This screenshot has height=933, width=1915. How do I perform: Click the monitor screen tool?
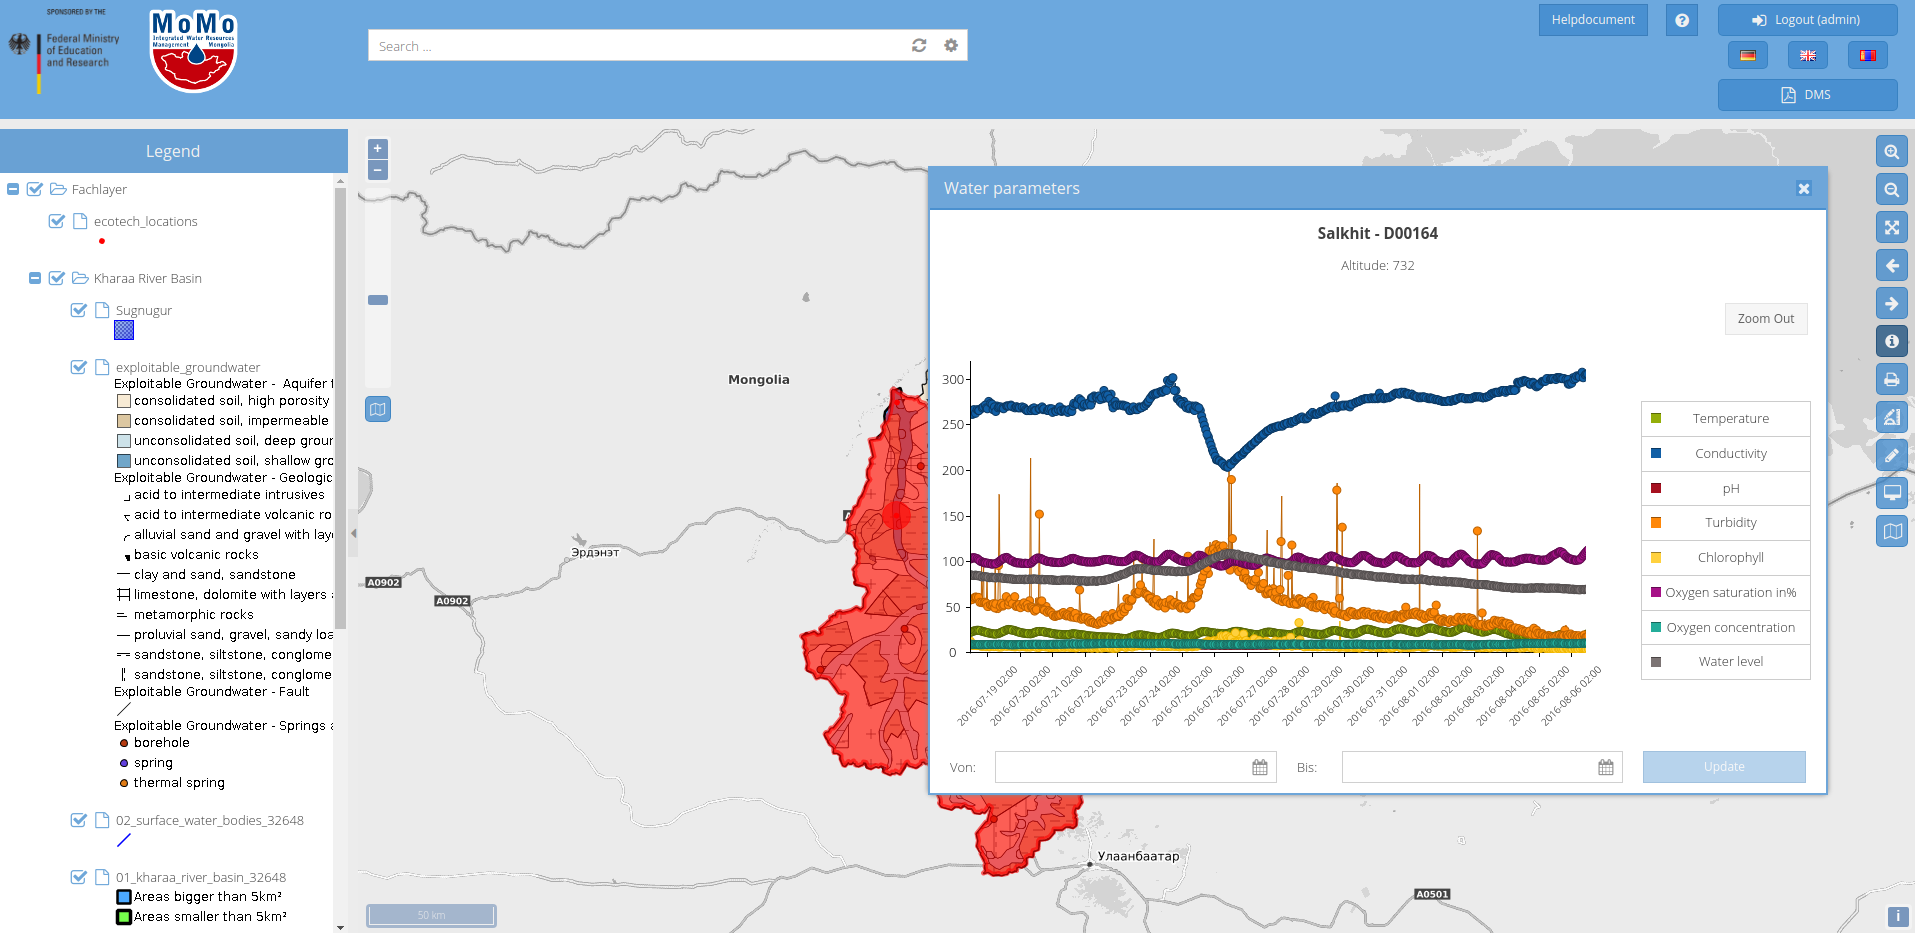point(1891,492)
